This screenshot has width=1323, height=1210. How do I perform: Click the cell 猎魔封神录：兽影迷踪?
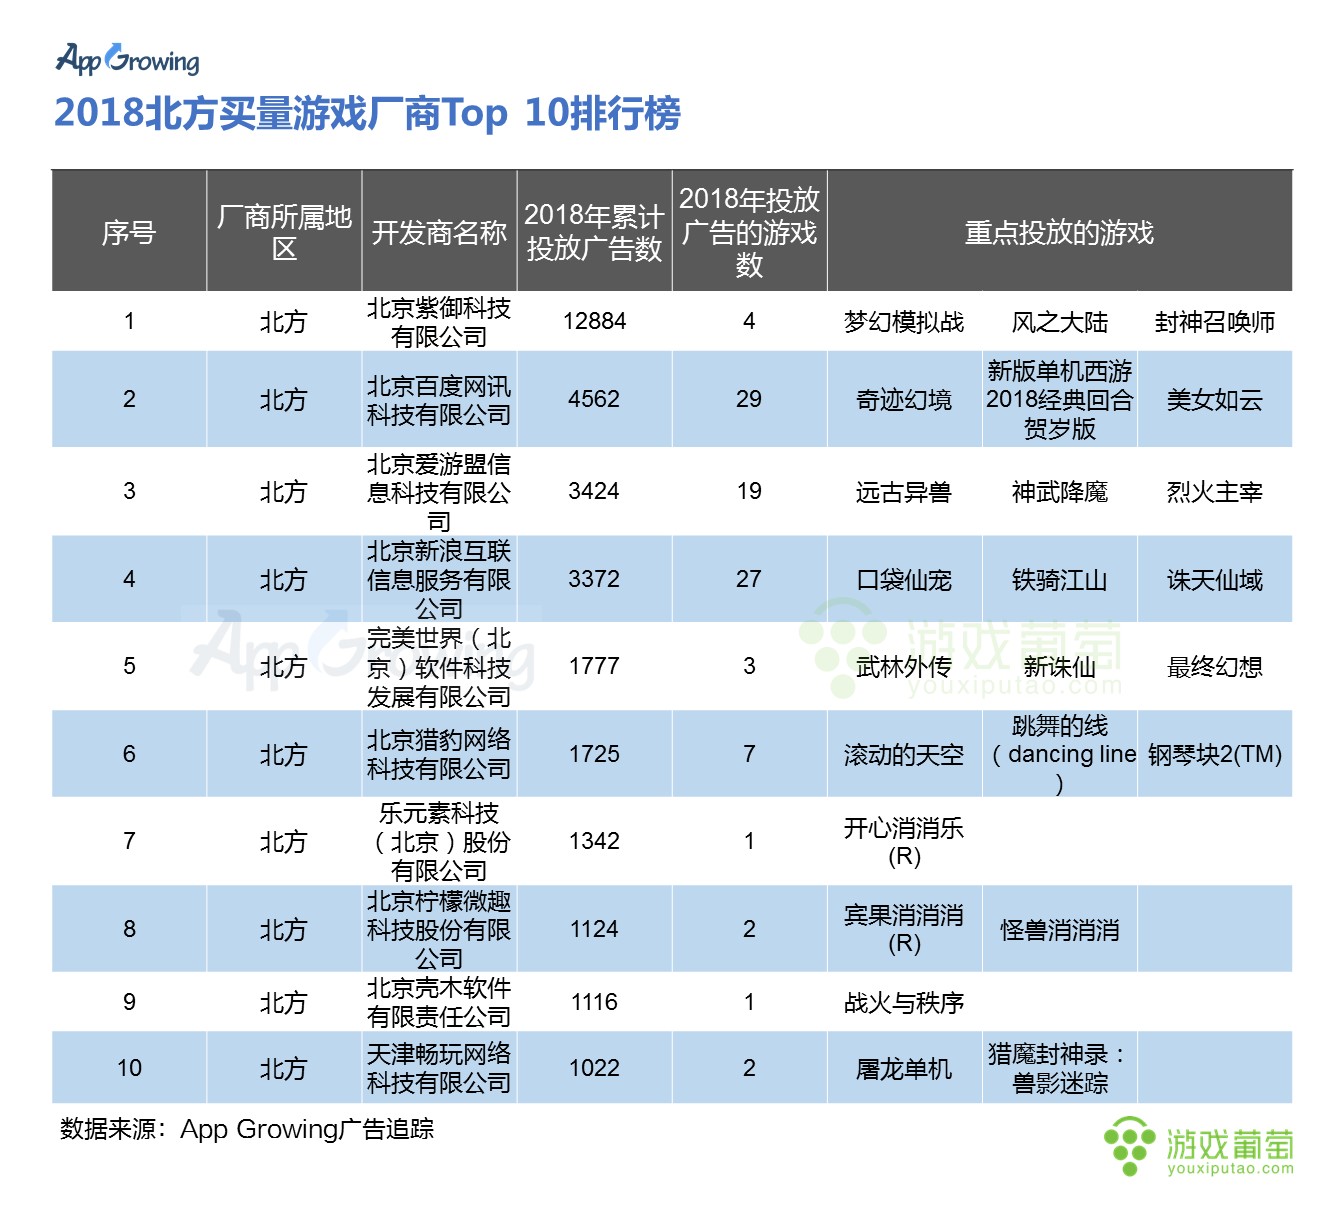1059,1068
